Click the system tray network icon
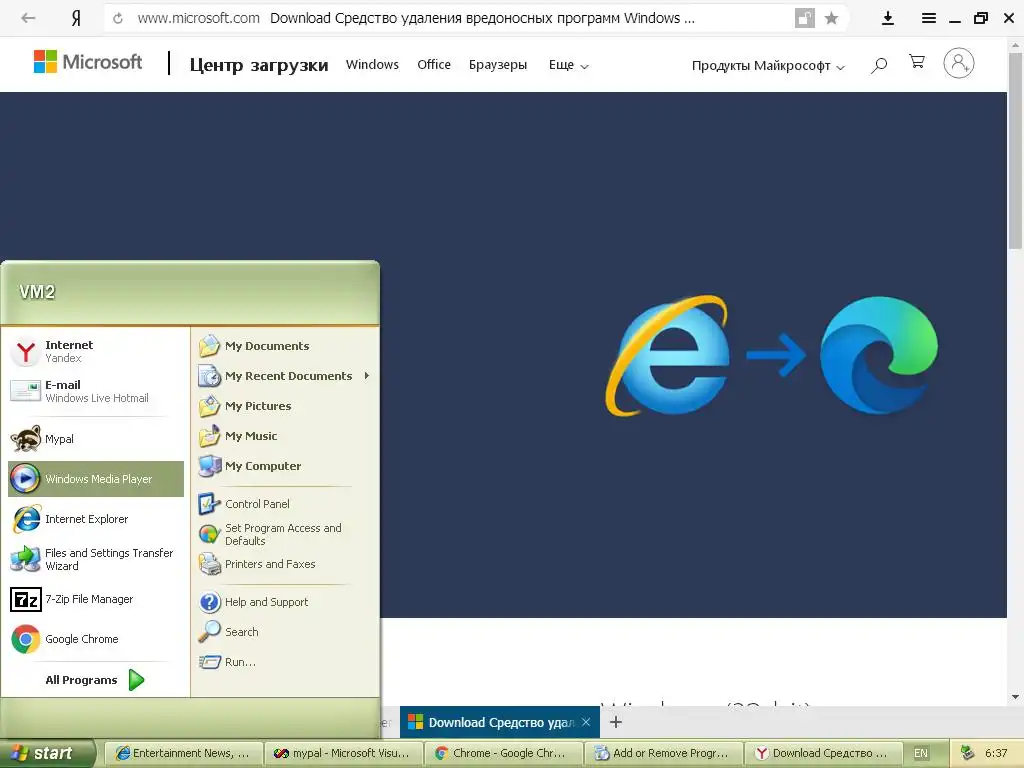The image size is (1024, 768). 968,753
